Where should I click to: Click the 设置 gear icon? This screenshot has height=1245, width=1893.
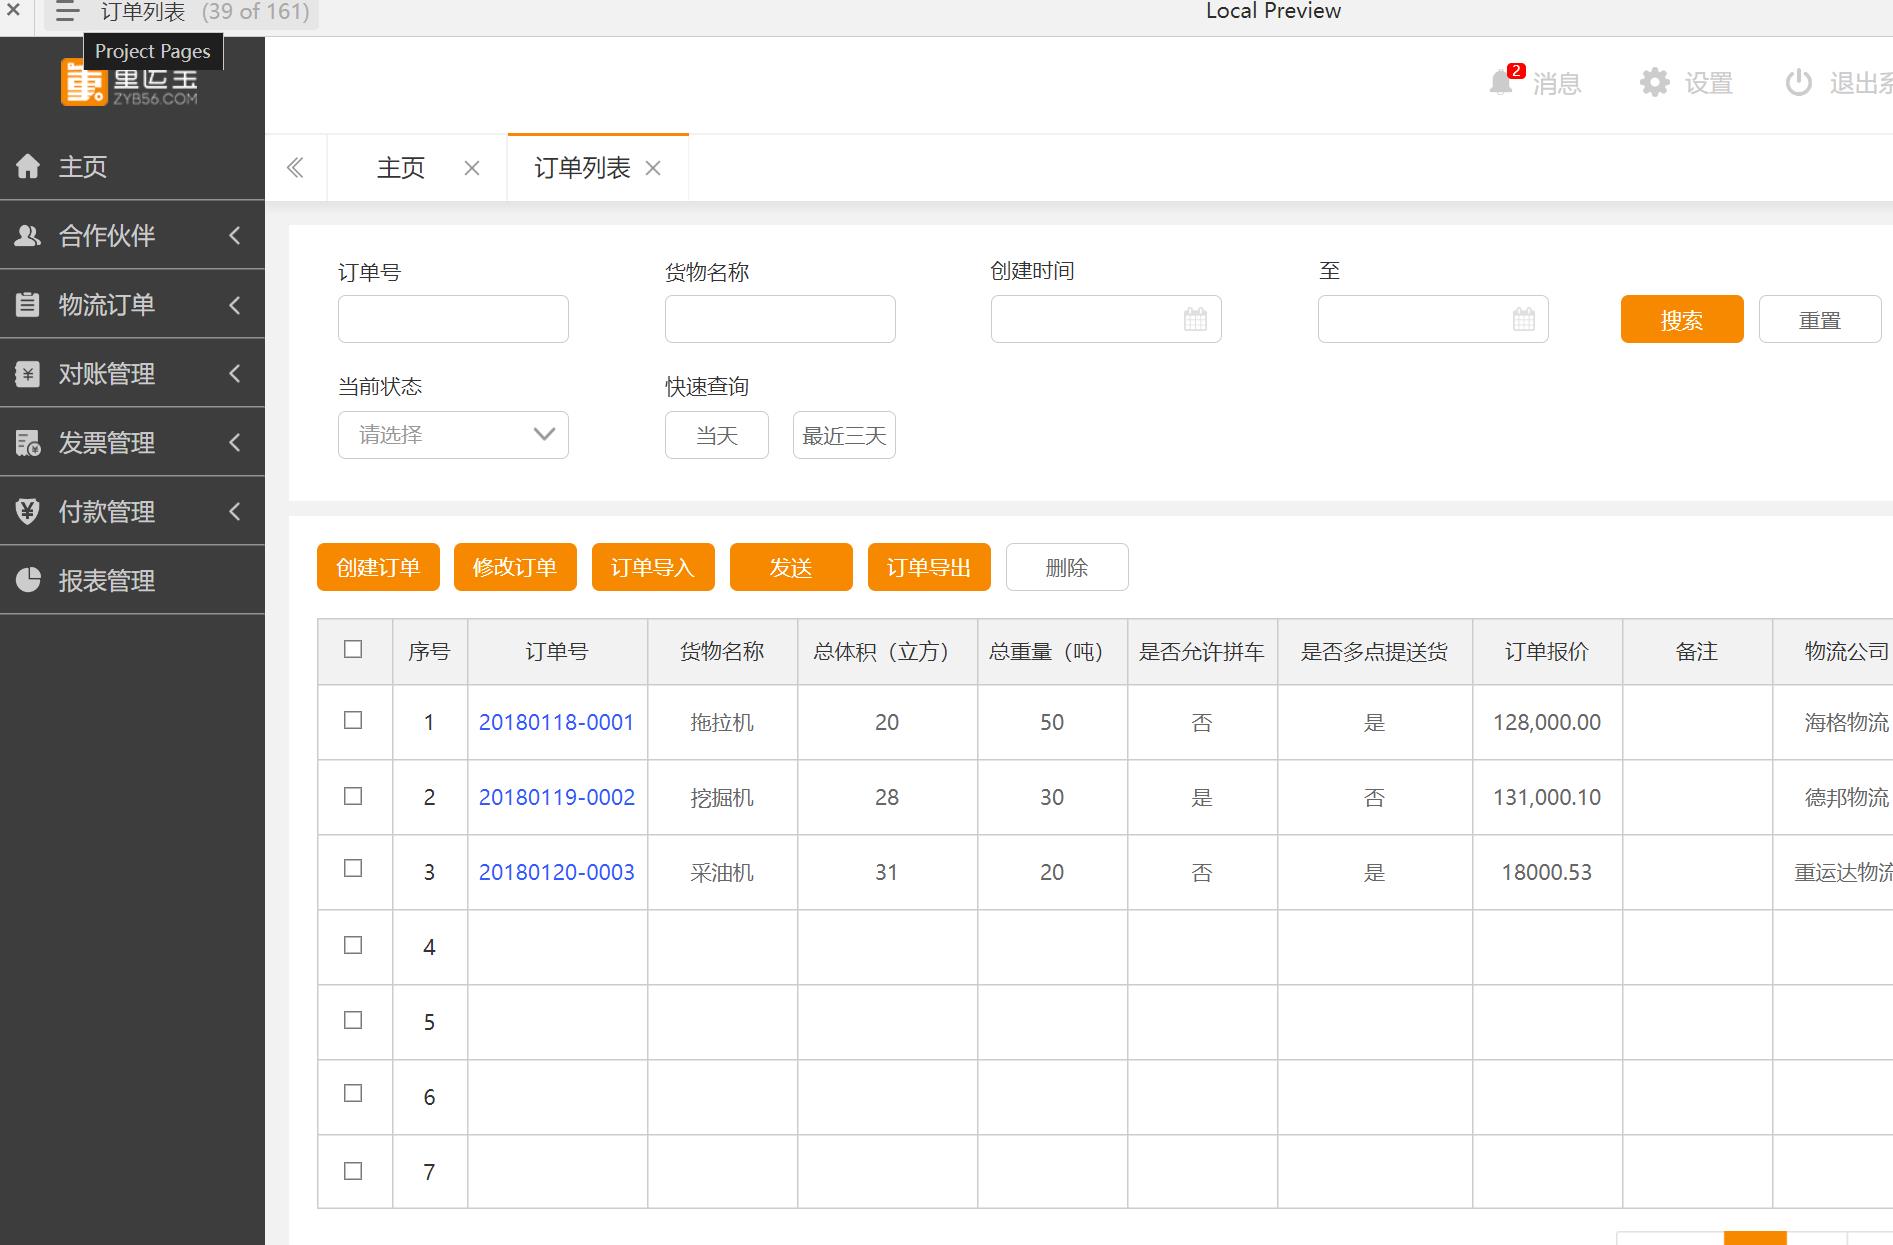(1655, 82)
